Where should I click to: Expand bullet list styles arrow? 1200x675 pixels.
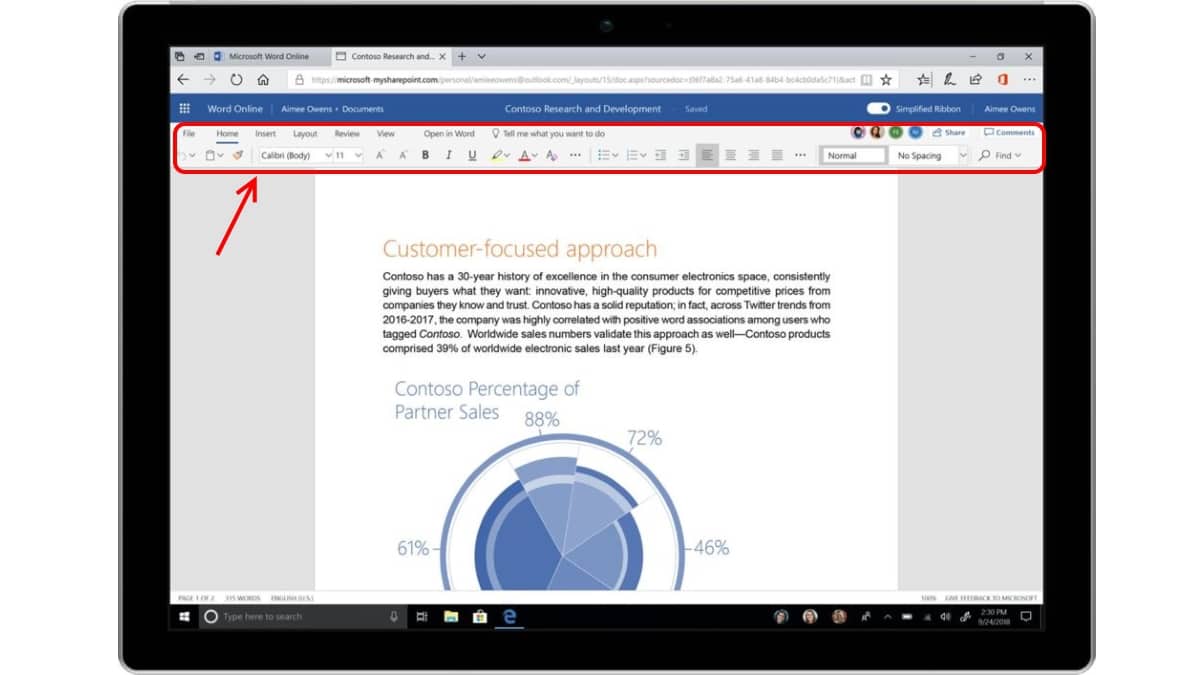(x=614, y=156)
